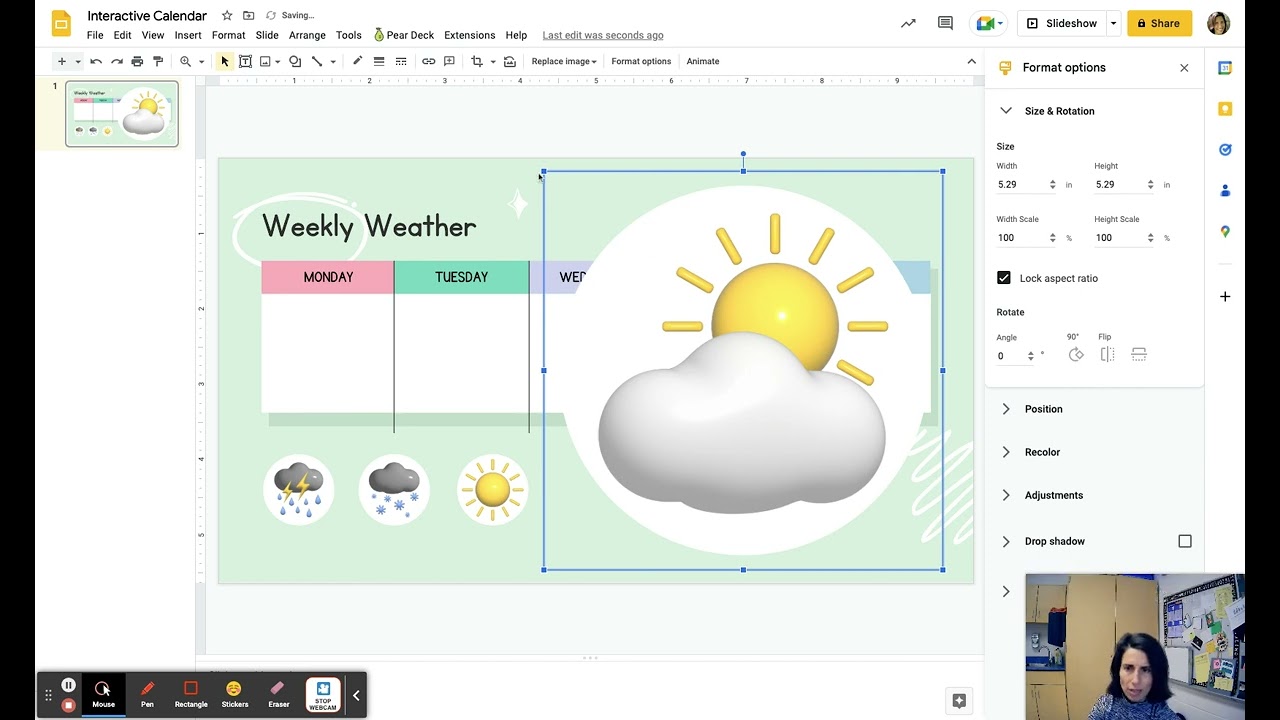Open the line type dropdown arrow

pos(333,61)
